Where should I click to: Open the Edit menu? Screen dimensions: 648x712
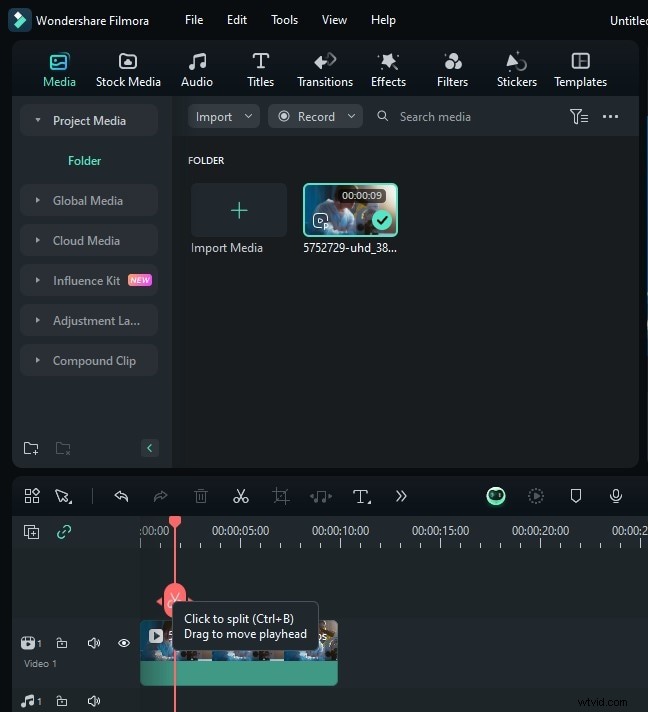coord(237,20)
